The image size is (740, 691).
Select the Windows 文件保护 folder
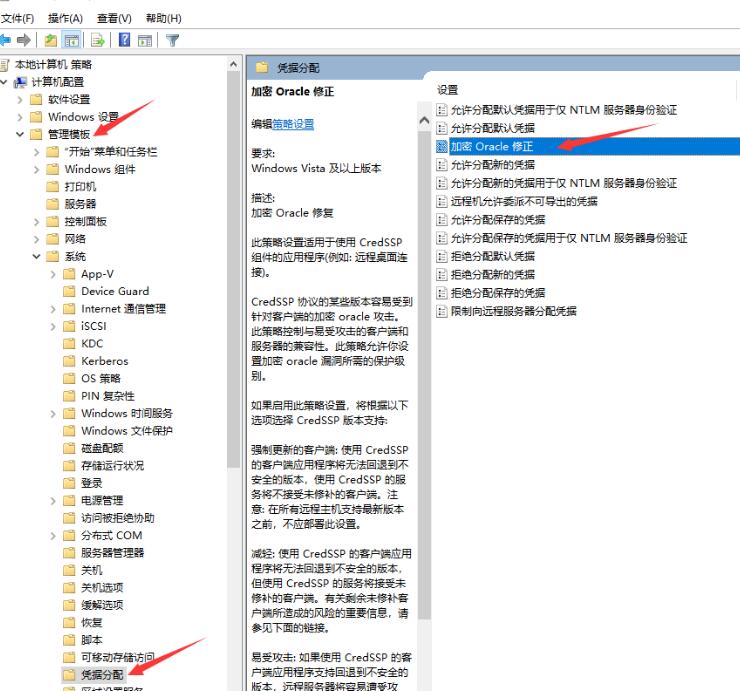click(x=126, y=431)
